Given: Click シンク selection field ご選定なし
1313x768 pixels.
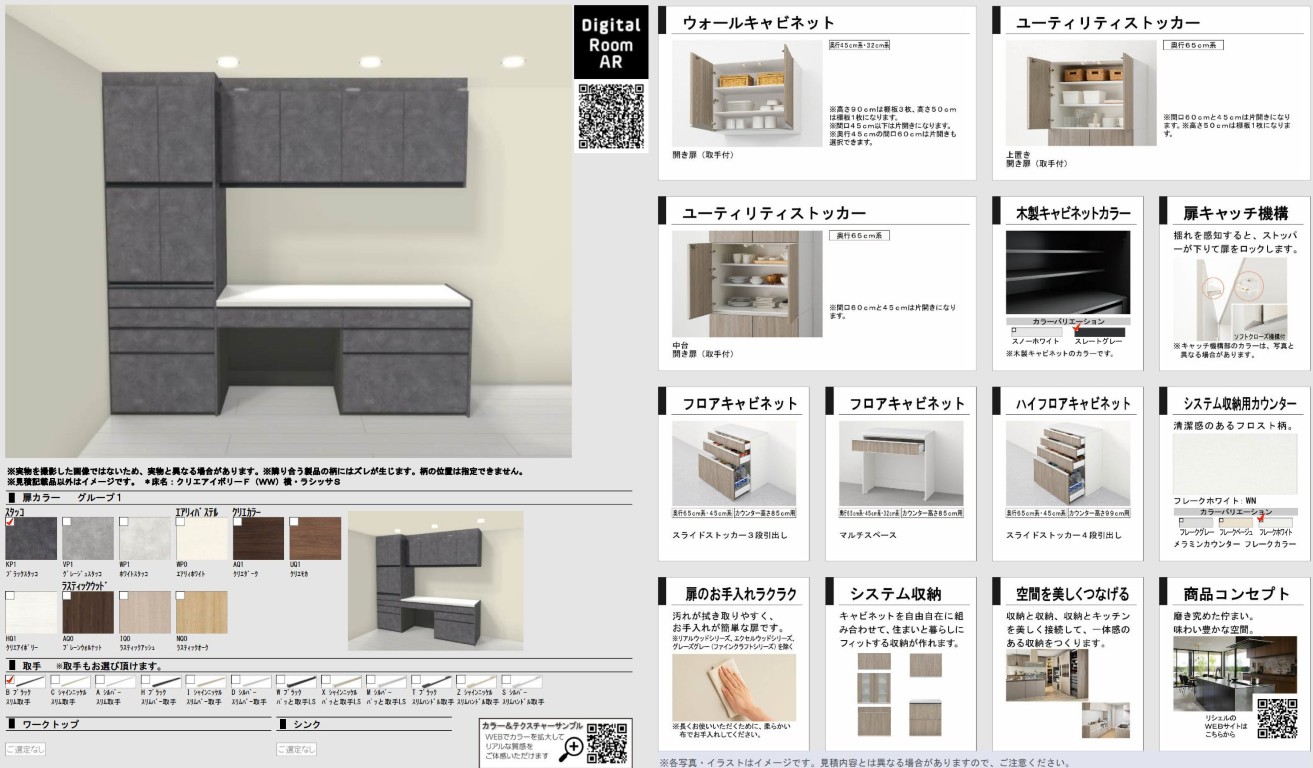Looking at the screenshot, I should click(x=296, y=749).
